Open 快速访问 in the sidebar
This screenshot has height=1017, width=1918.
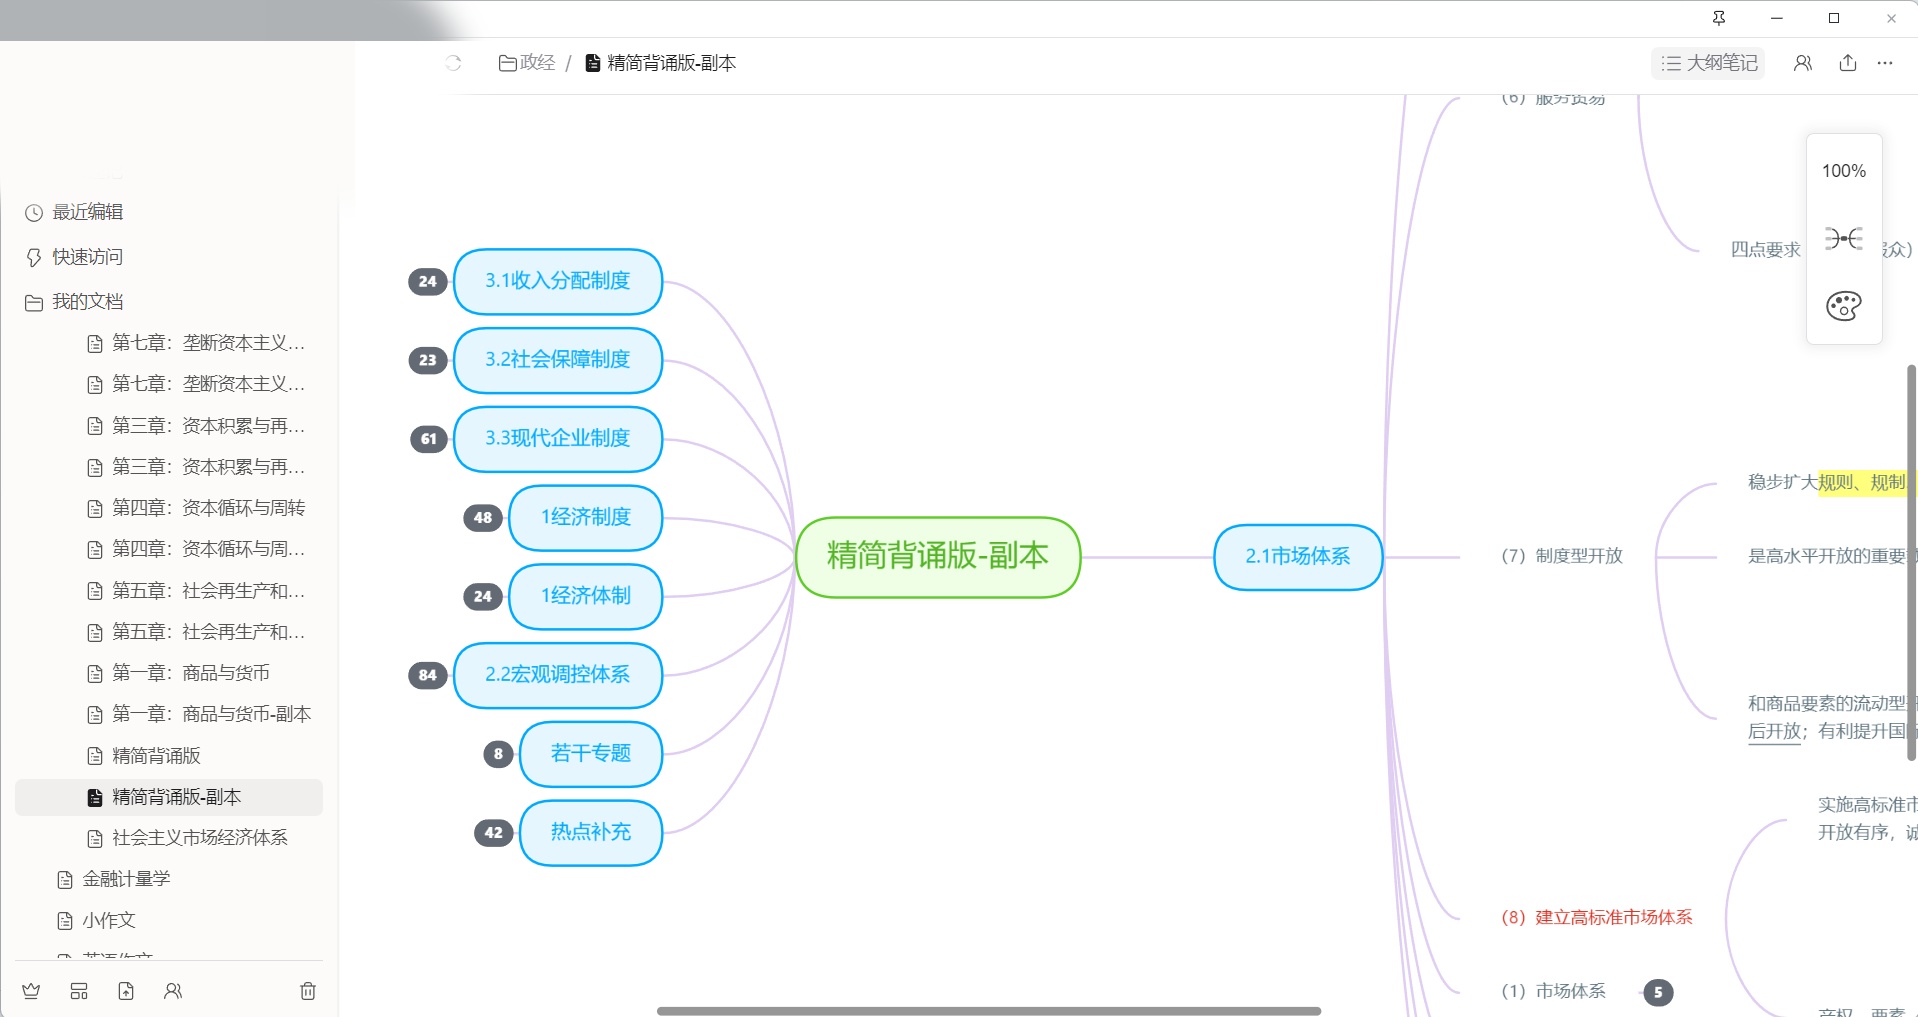coord(87,257)
